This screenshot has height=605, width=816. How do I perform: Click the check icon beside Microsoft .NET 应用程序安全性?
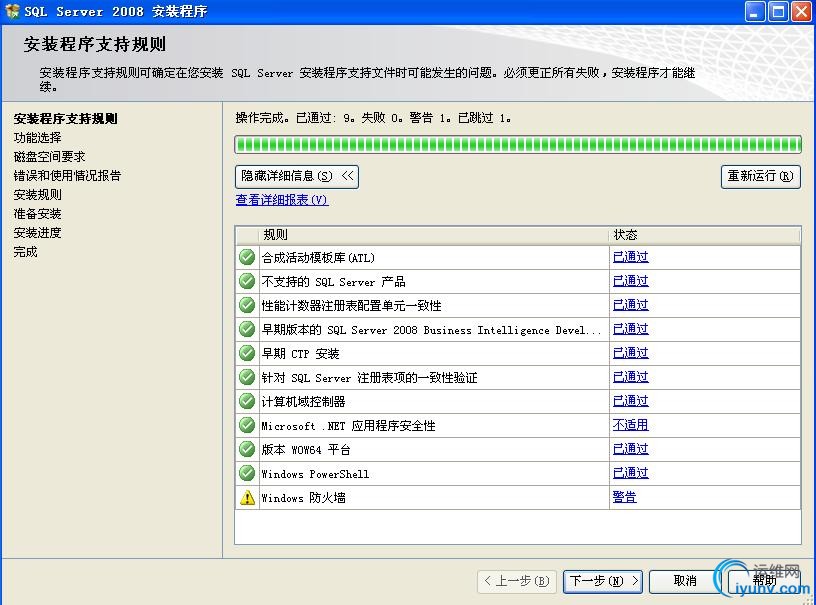click(247, 425)
